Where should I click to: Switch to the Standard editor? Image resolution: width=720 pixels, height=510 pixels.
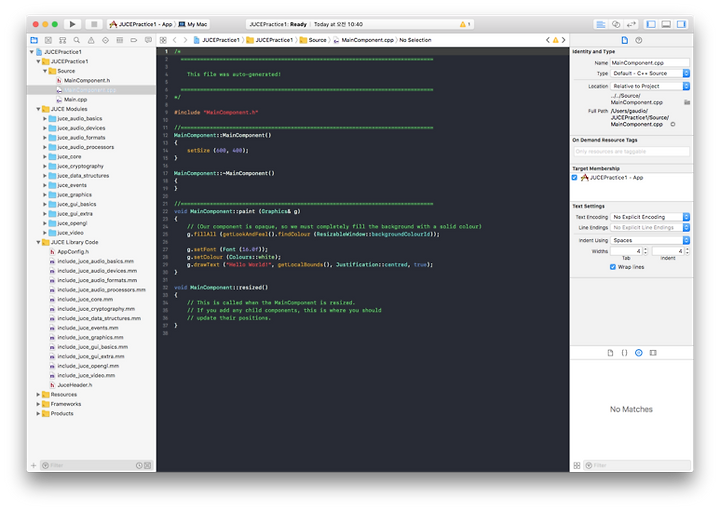[600, 24]
